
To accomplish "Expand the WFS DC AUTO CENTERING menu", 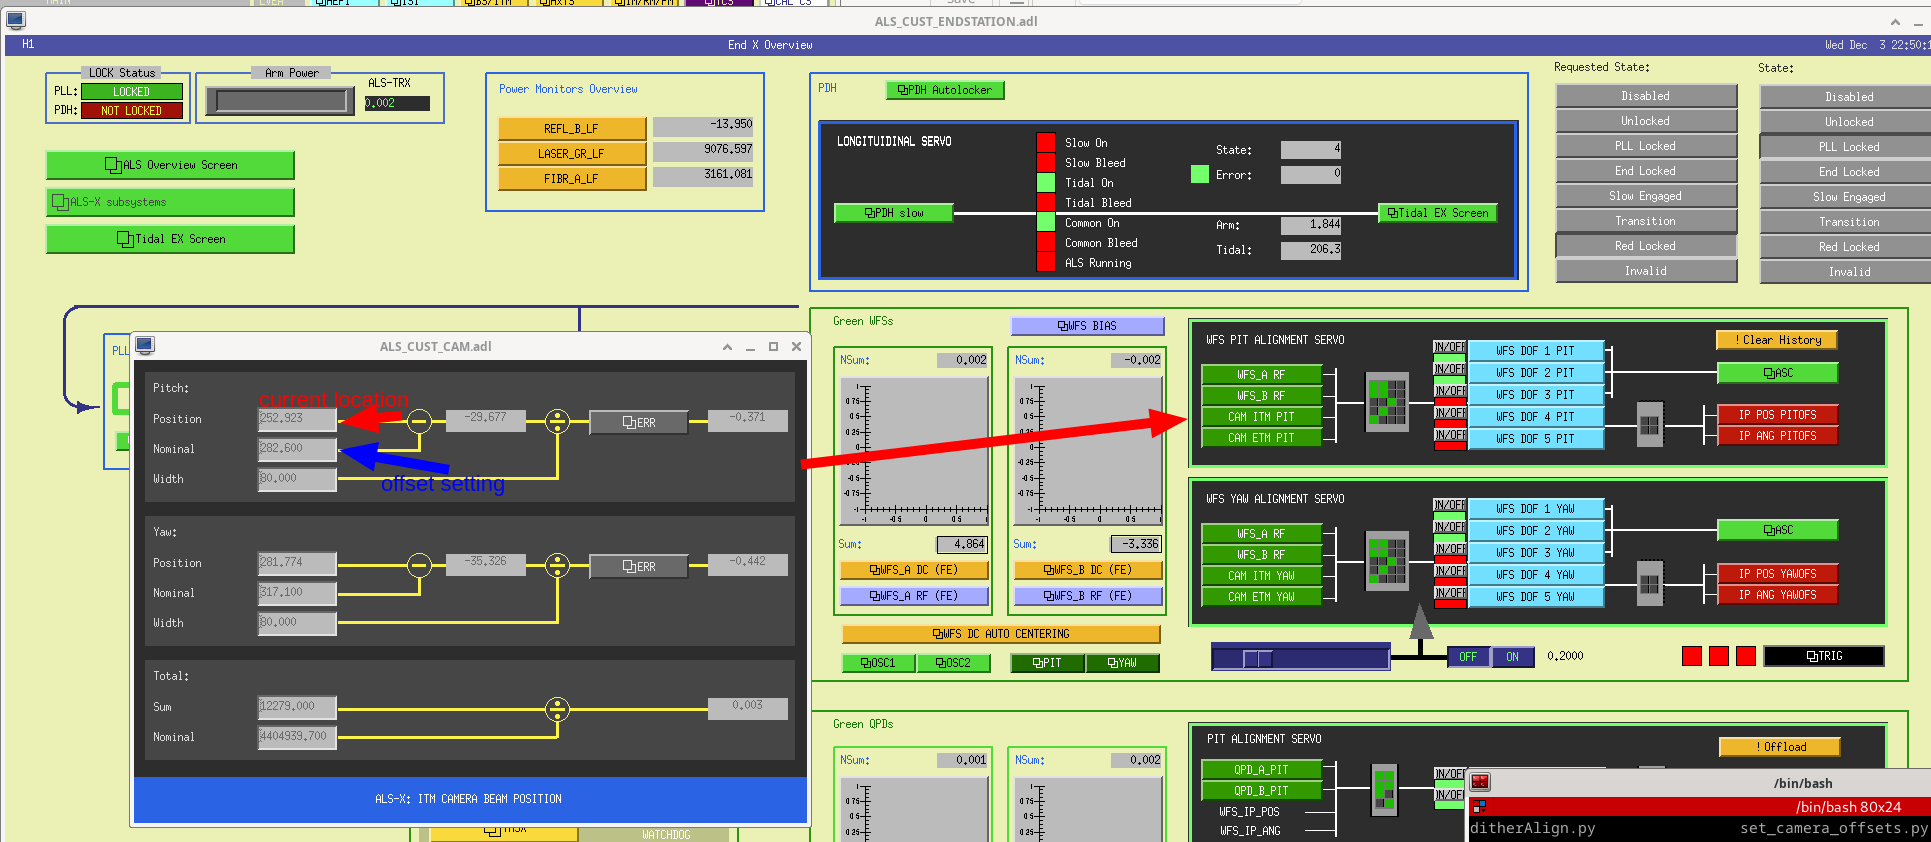I will 1001,634.
